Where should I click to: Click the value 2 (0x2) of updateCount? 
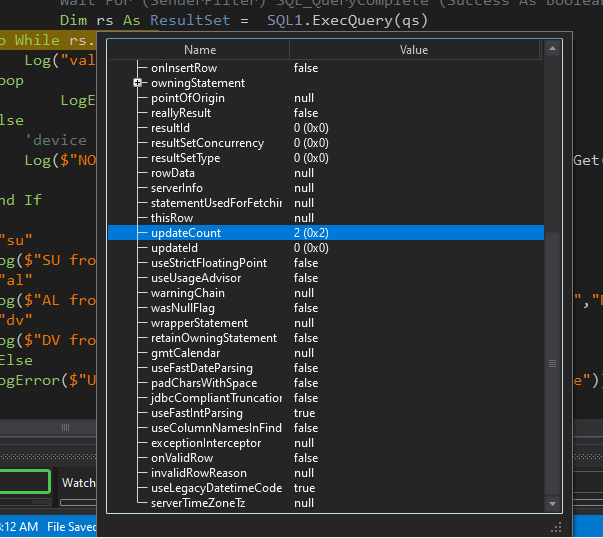tap(311, 233)
